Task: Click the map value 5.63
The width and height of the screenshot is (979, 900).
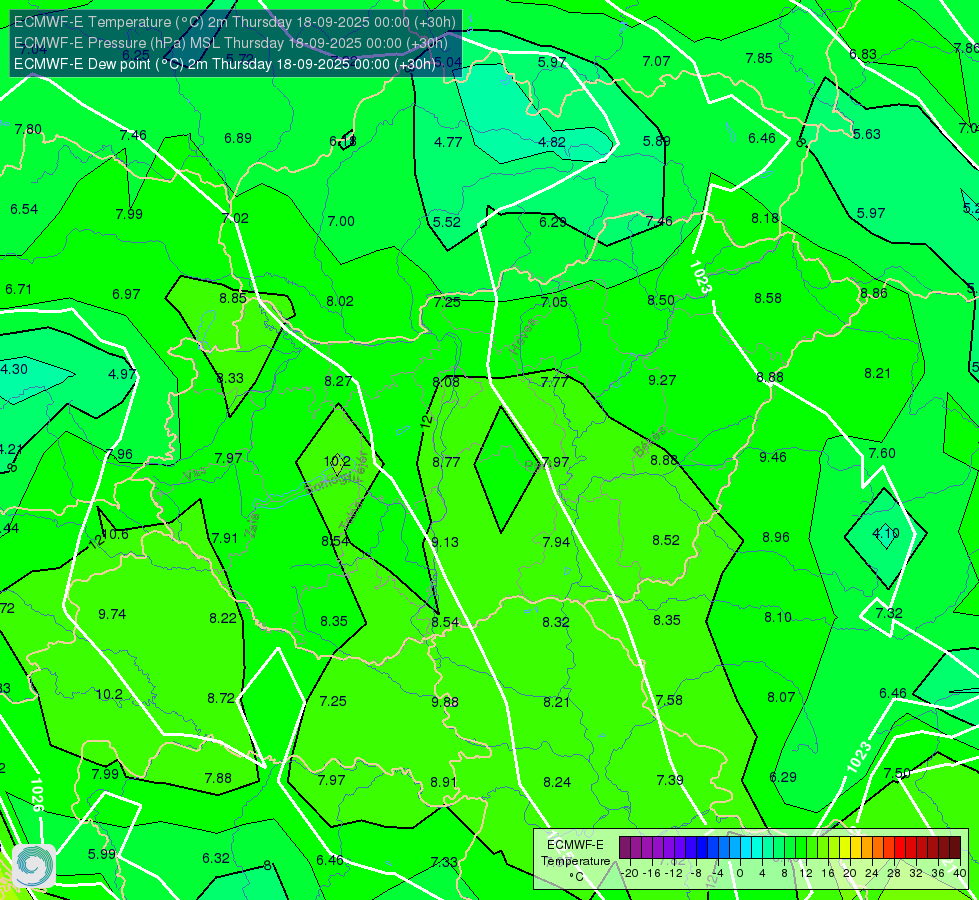Action: click(x=867, y=134)
